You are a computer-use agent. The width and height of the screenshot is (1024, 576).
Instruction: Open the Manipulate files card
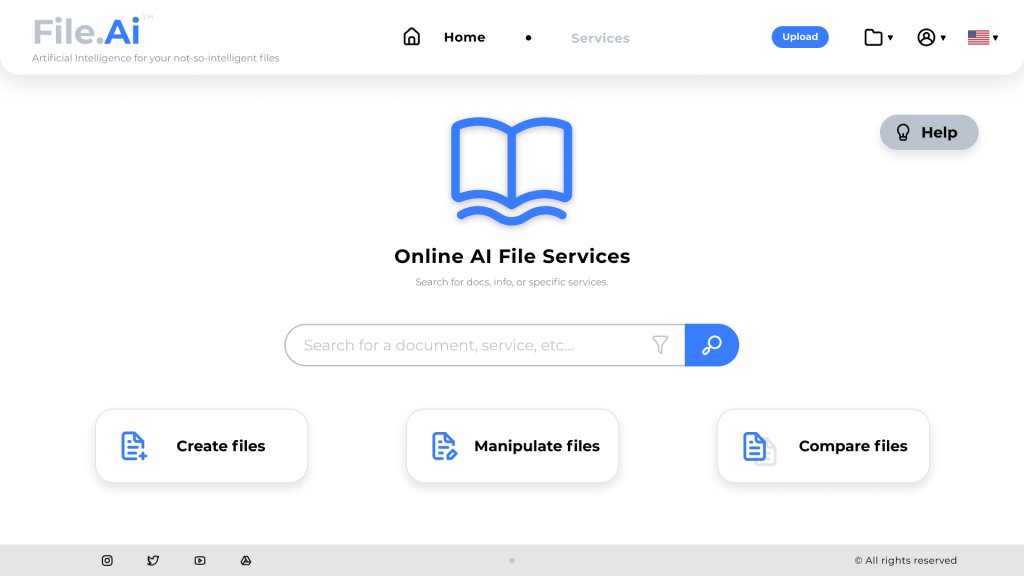[x=512, y=446]
